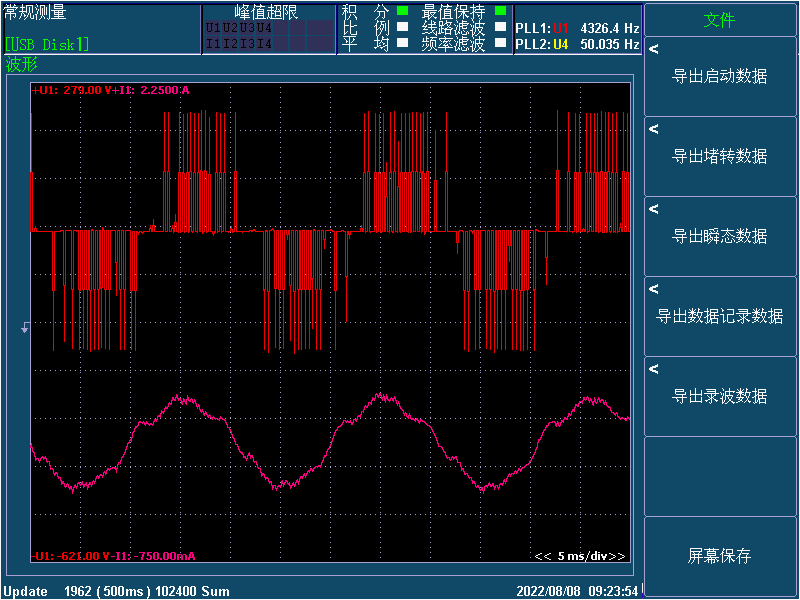Select the U1 peak over-range indicator

213,28
